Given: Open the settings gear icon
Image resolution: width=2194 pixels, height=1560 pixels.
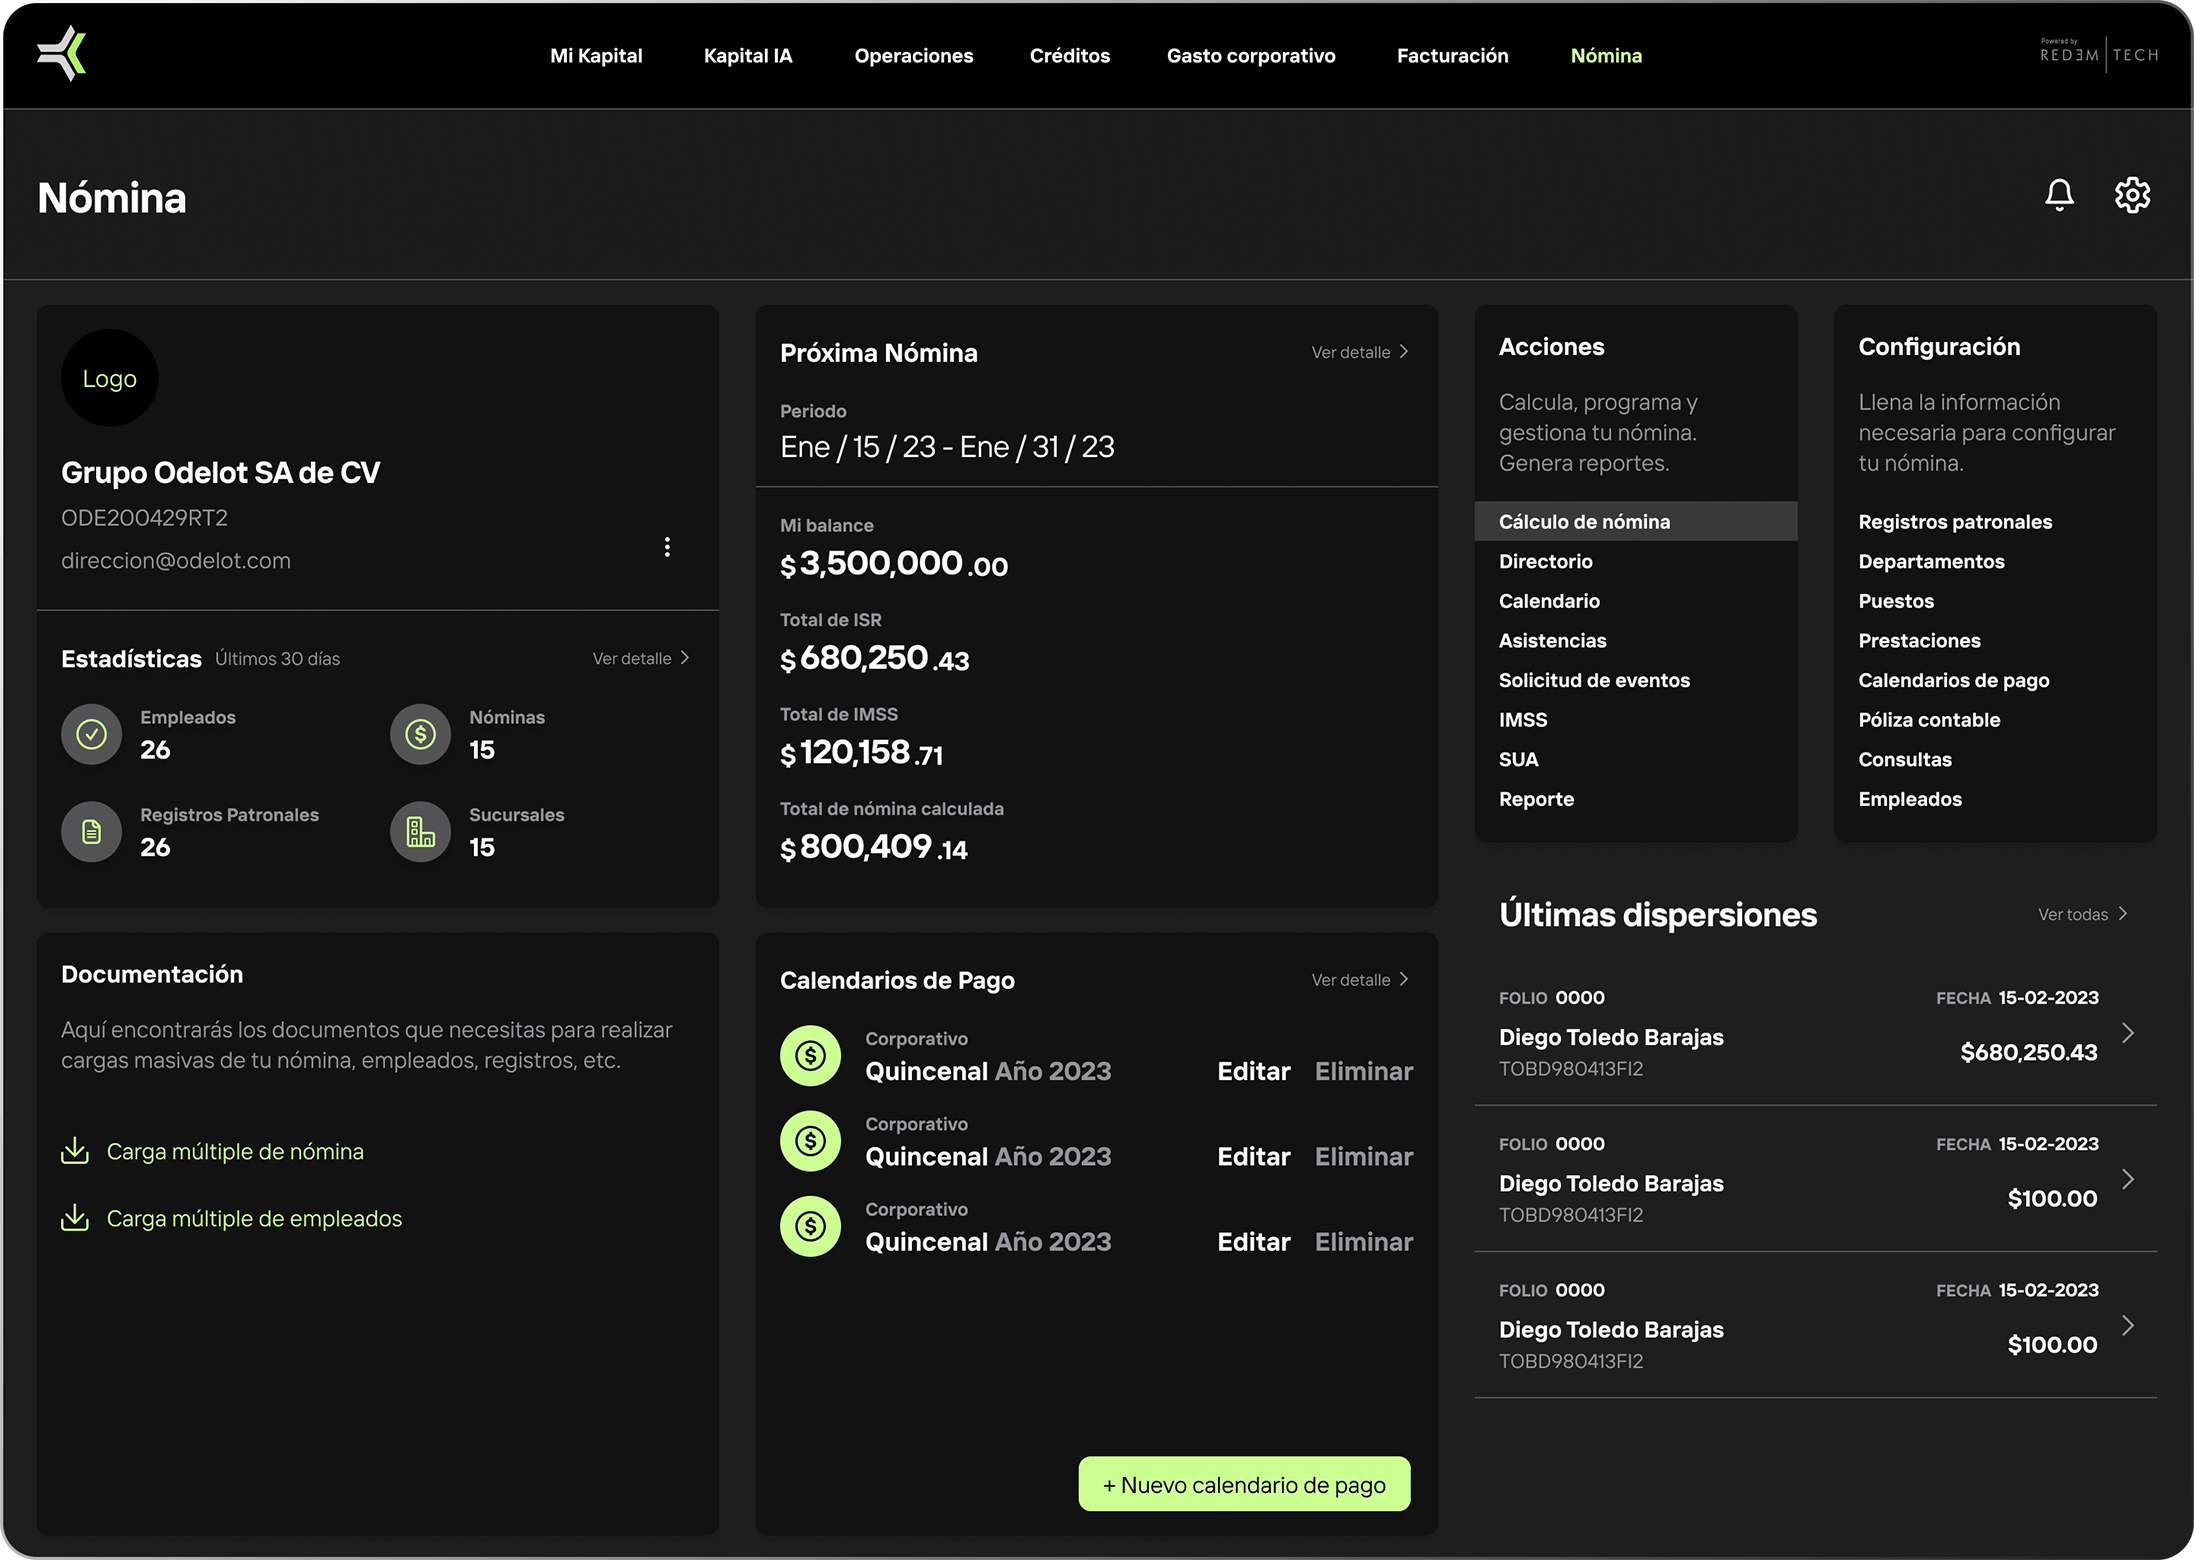Looking at the screenshot, I should [2132, 195].
